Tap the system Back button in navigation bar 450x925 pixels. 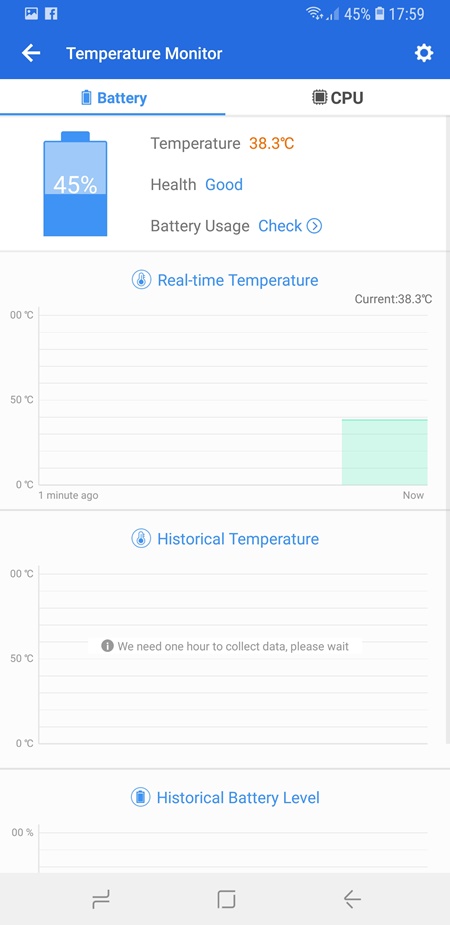click(x=352, y=899)
